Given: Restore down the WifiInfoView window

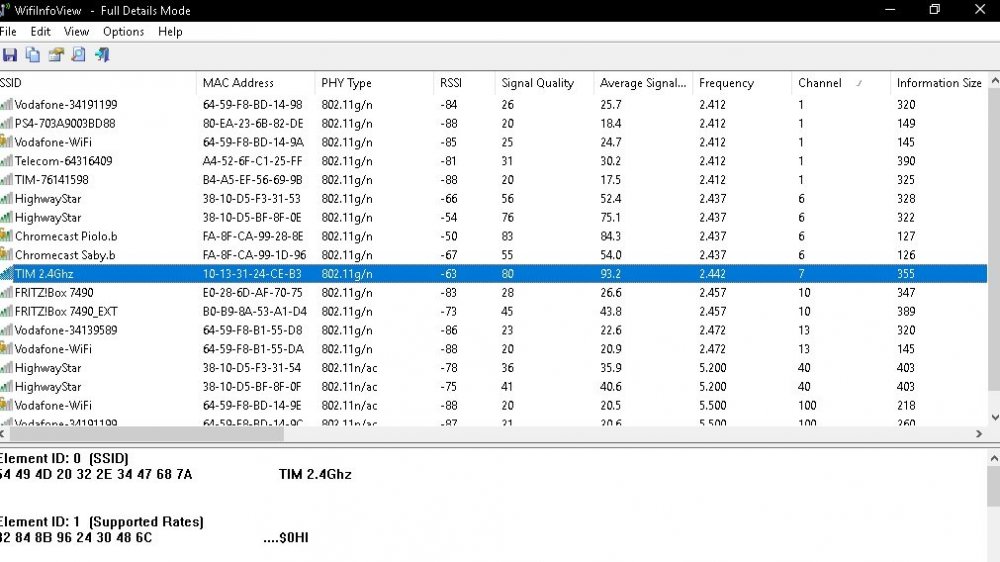Looking at the screenshot, I should pos(934,10).
